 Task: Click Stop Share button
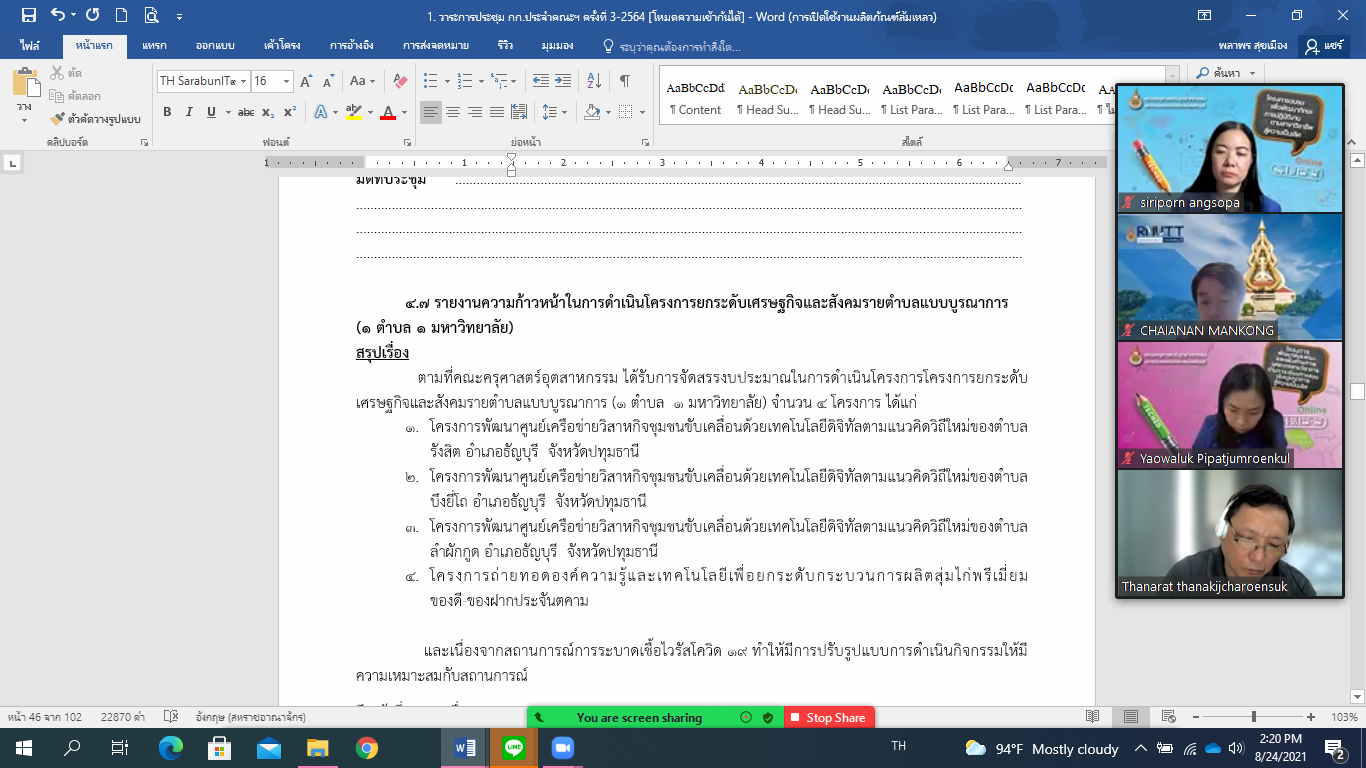pos(829,717)
